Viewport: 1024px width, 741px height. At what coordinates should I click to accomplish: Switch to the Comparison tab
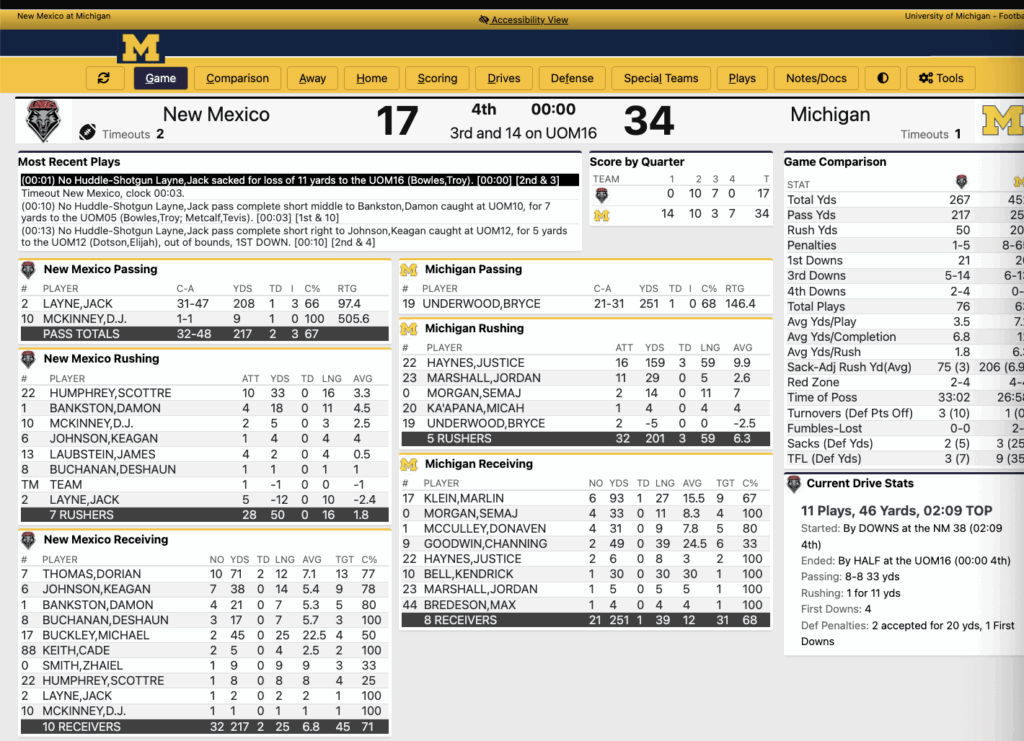tap(237, 78)
